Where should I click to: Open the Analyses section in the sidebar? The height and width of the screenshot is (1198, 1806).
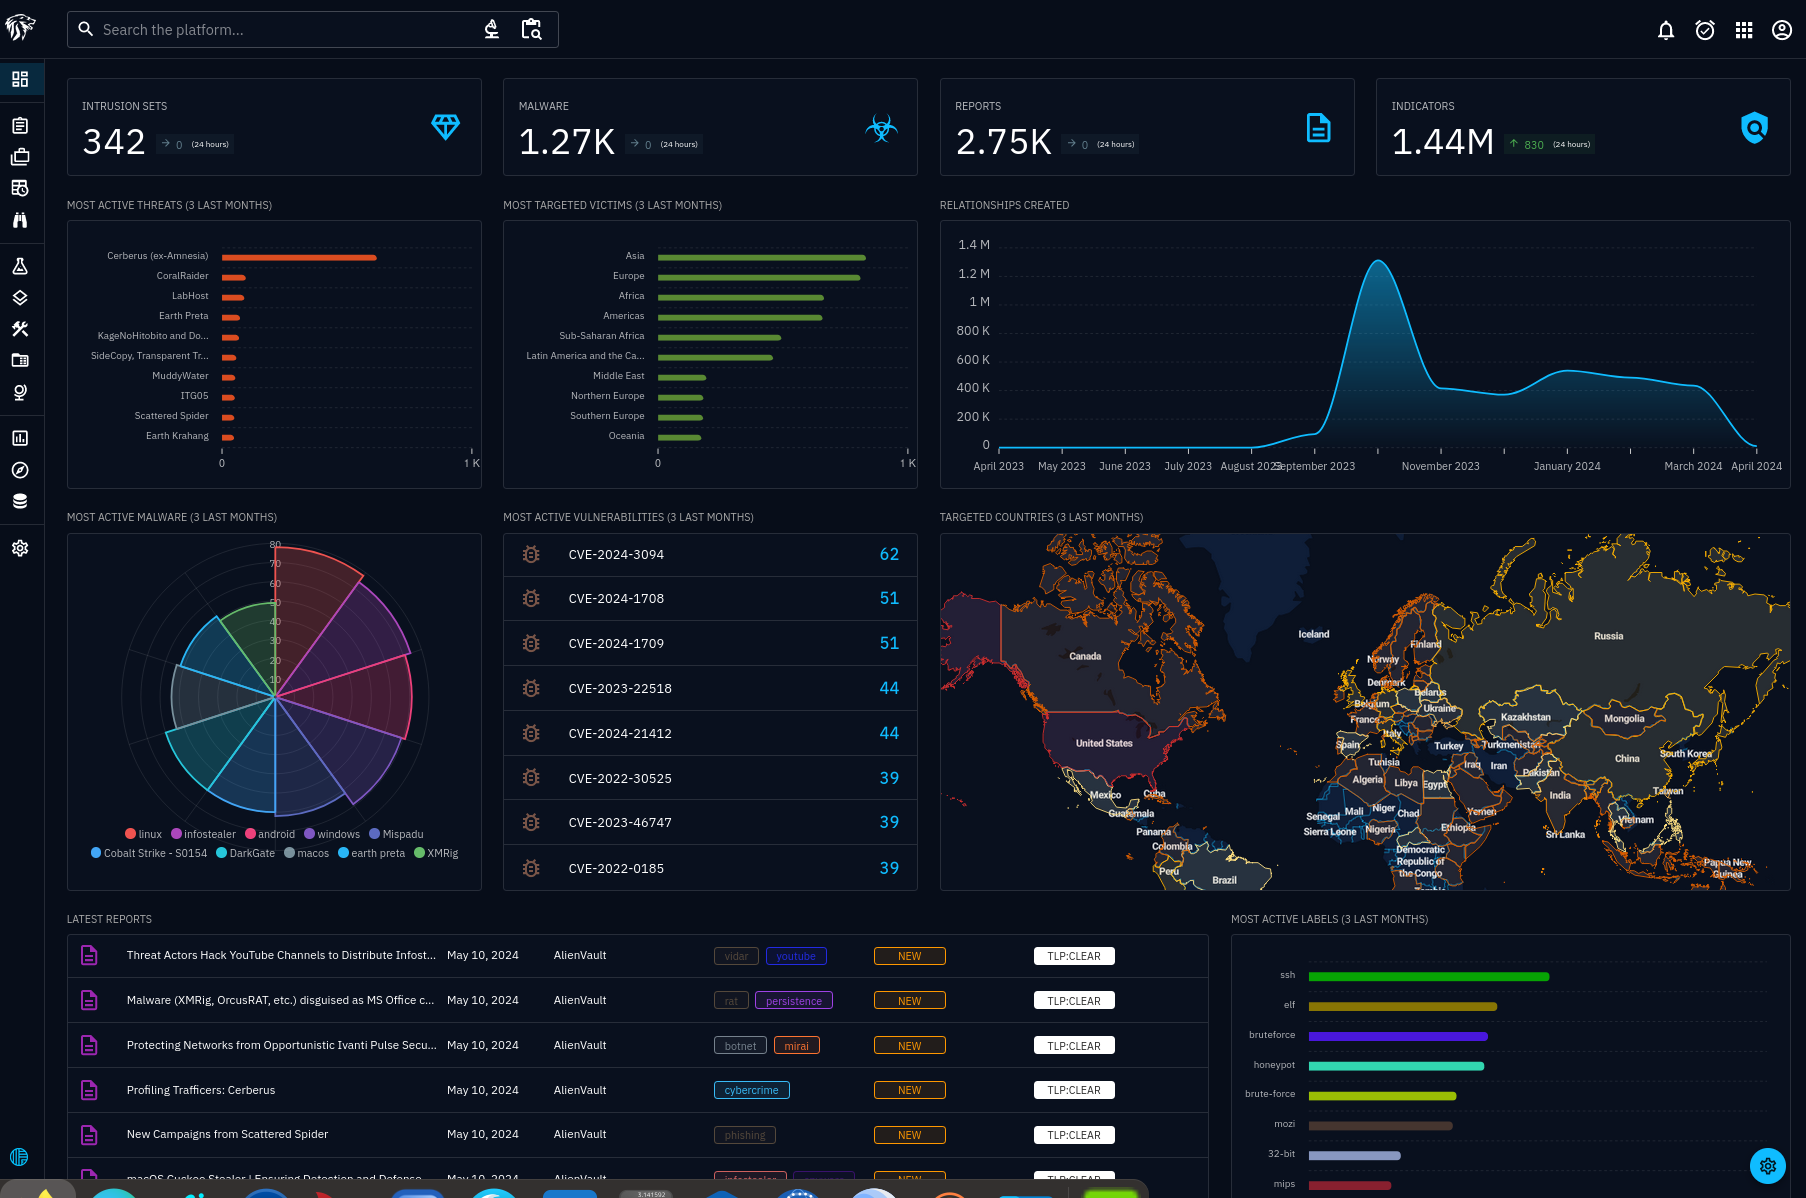pos(20,126)
